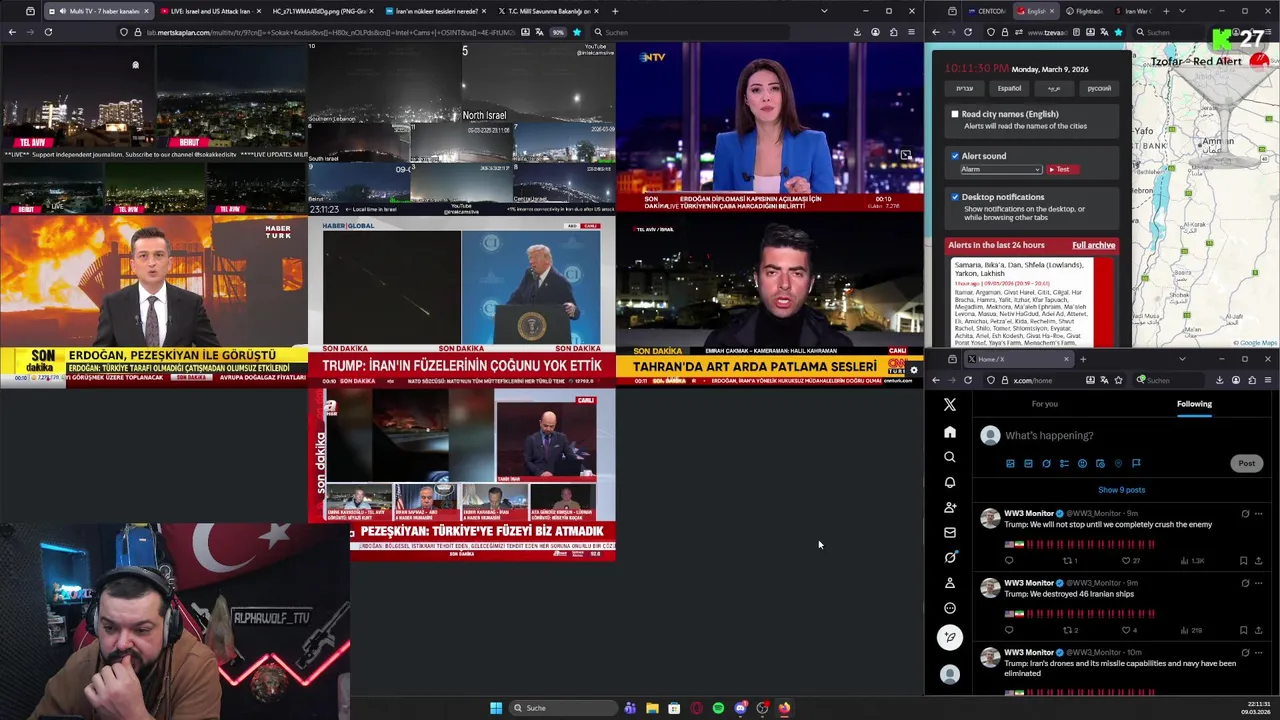Click the round compose post button
1280x720 pixels.
pyautogui.click(x=950, y=637)
